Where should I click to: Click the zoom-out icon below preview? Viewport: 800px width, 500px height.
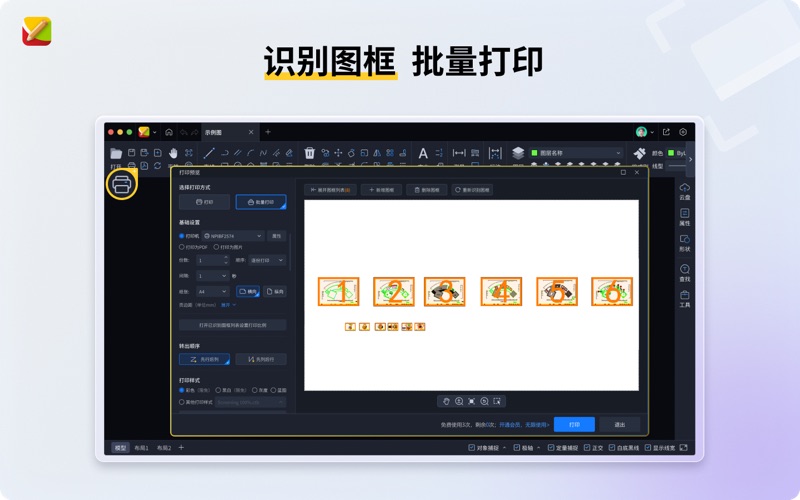coord(484,402)
